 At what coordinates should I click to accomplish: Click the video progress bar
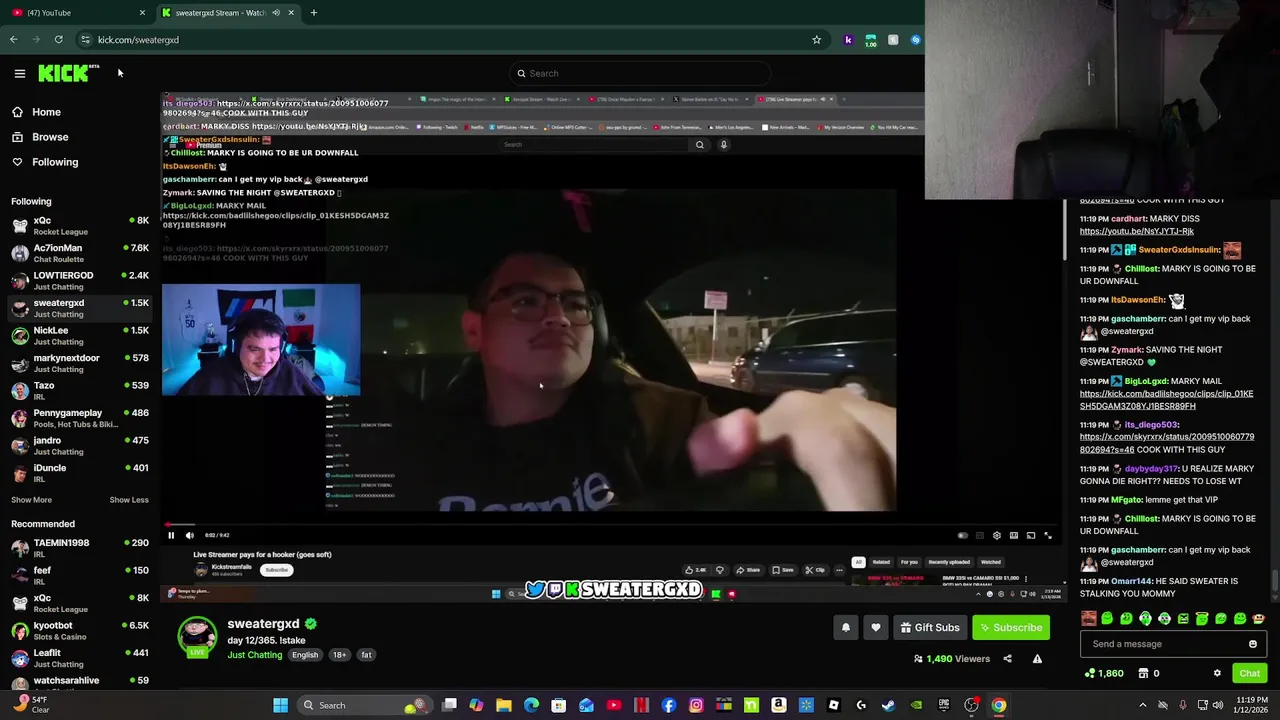pyautogui.click(x=612, y=524)
